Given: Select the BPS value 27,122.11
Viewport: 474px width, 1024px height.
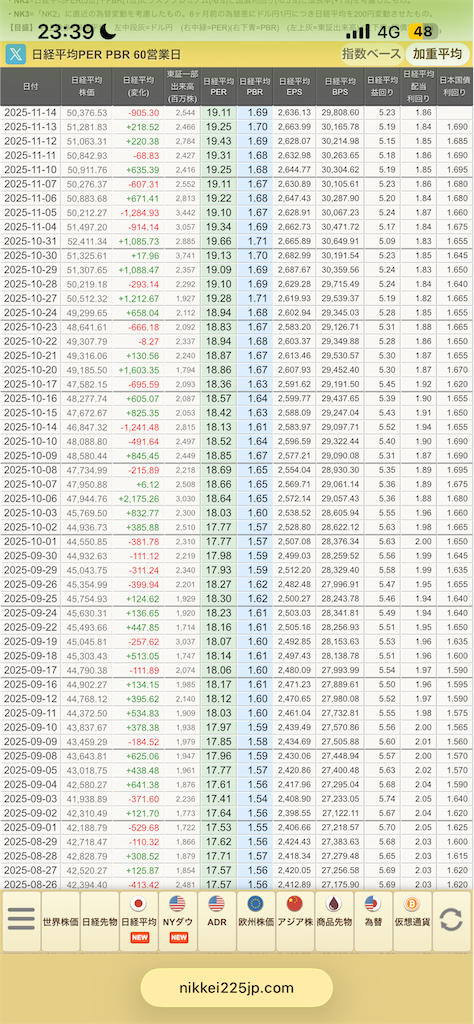Looking at the screenshot, I should click(x=340, y=813).
